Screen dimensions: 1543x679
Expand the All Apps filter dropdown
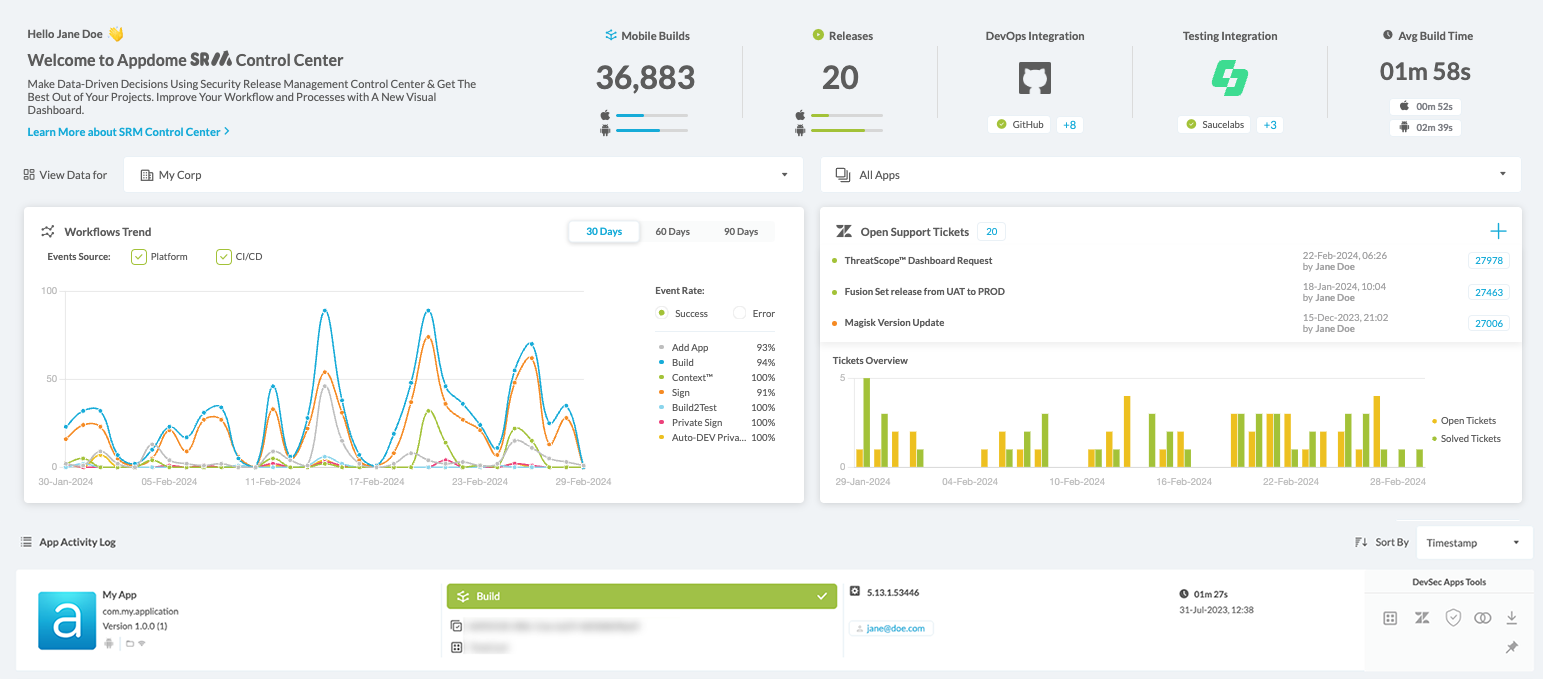pyautogui.click(x=1170, y=175)
